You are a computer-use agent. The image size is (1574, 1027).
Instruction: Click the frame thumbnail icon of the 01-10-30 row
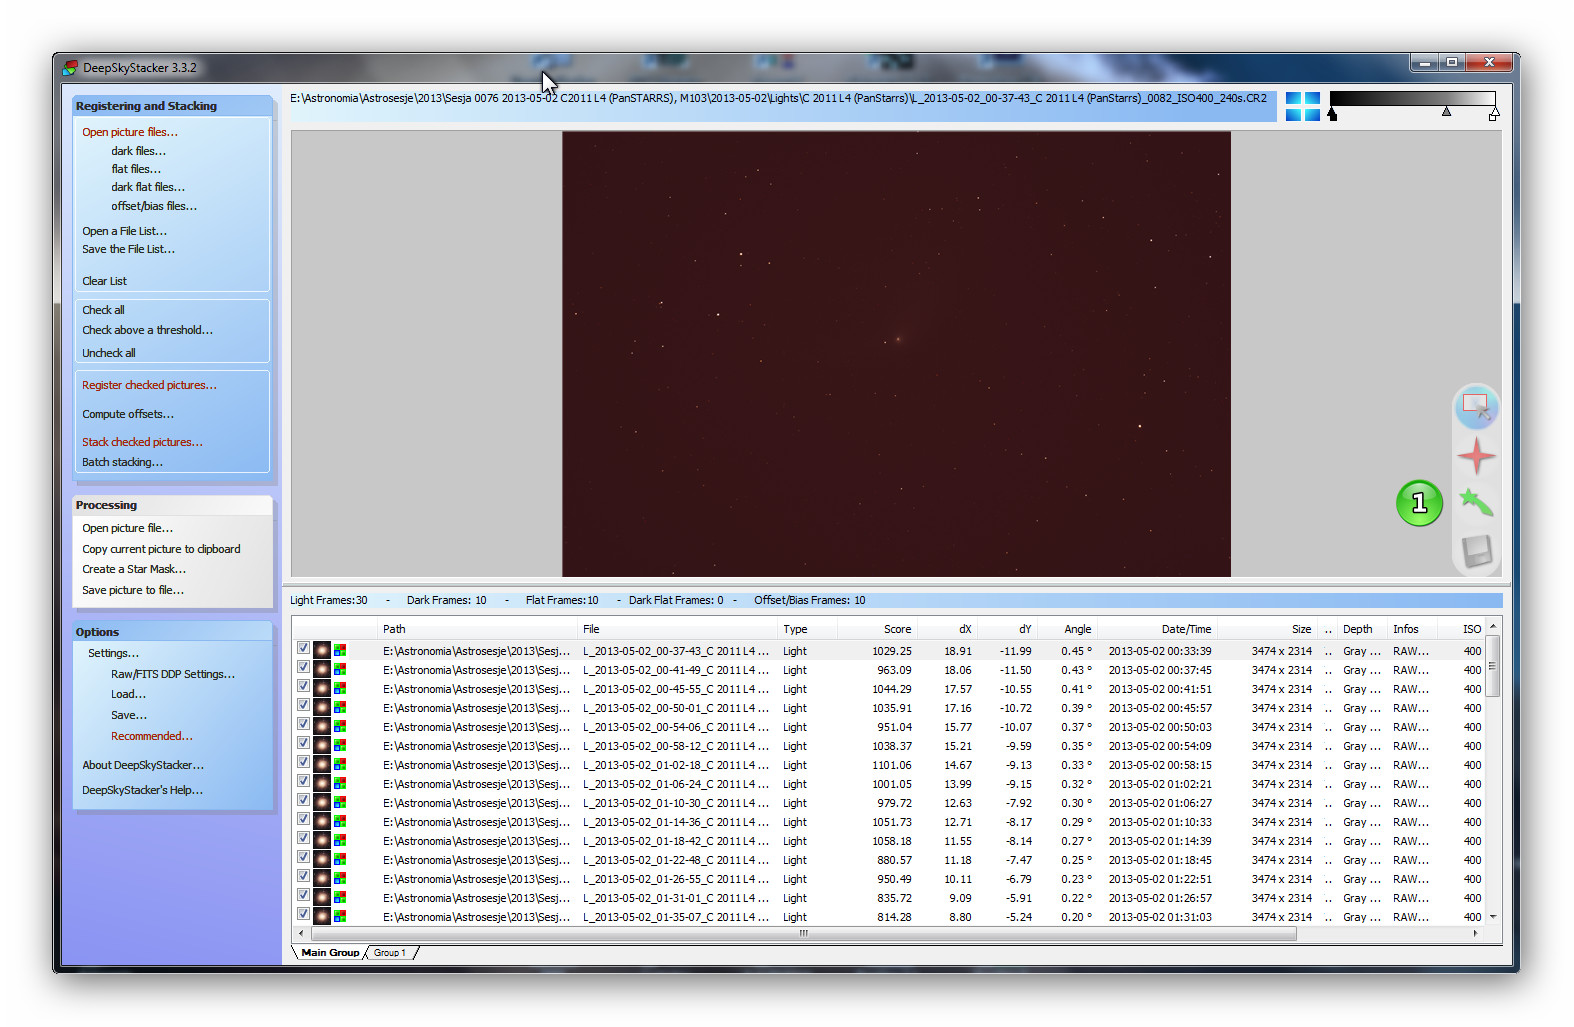(322, 802)
